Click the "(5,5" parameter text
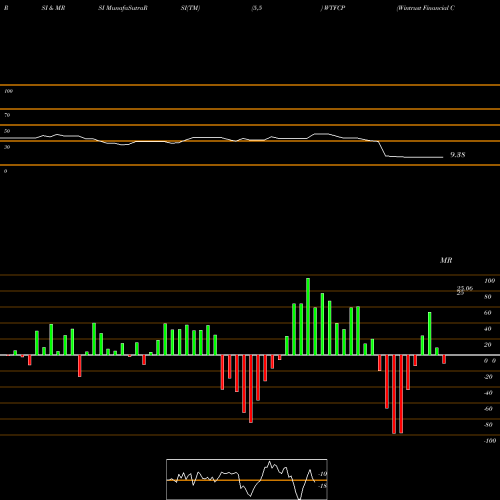Screen dimensions: 500x500 [x=257, y=8]
